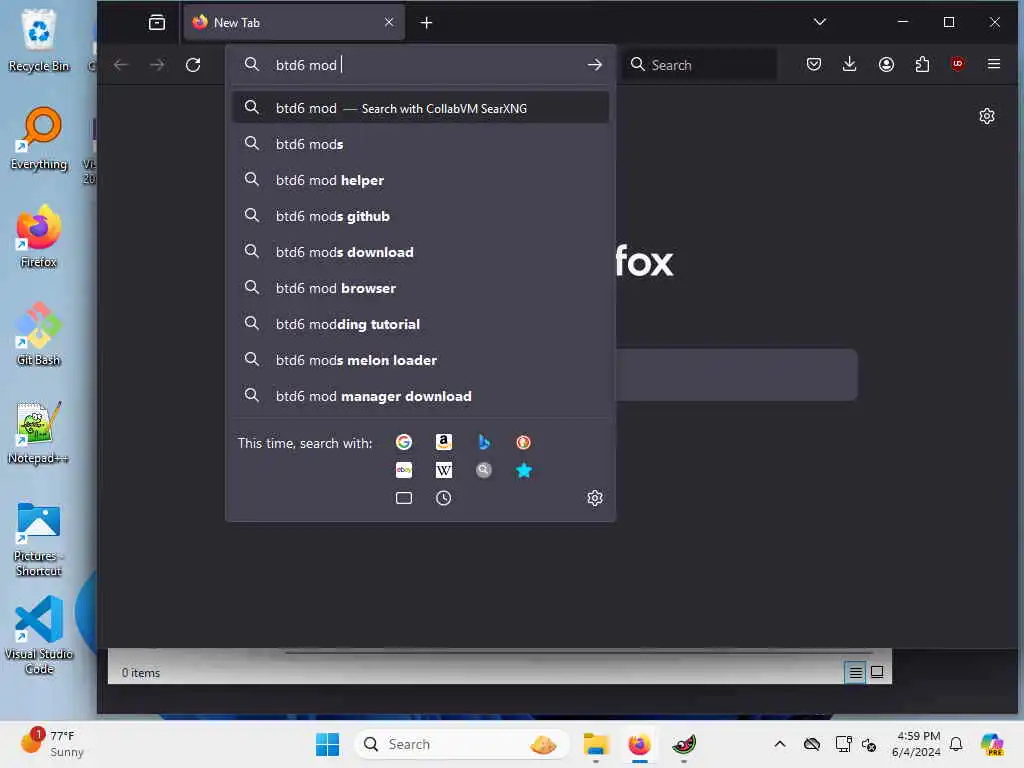Viewport: 1024px width, 768px height.
Task: Search bookmarks via blue star icon
Action: (x=523, y=470)
